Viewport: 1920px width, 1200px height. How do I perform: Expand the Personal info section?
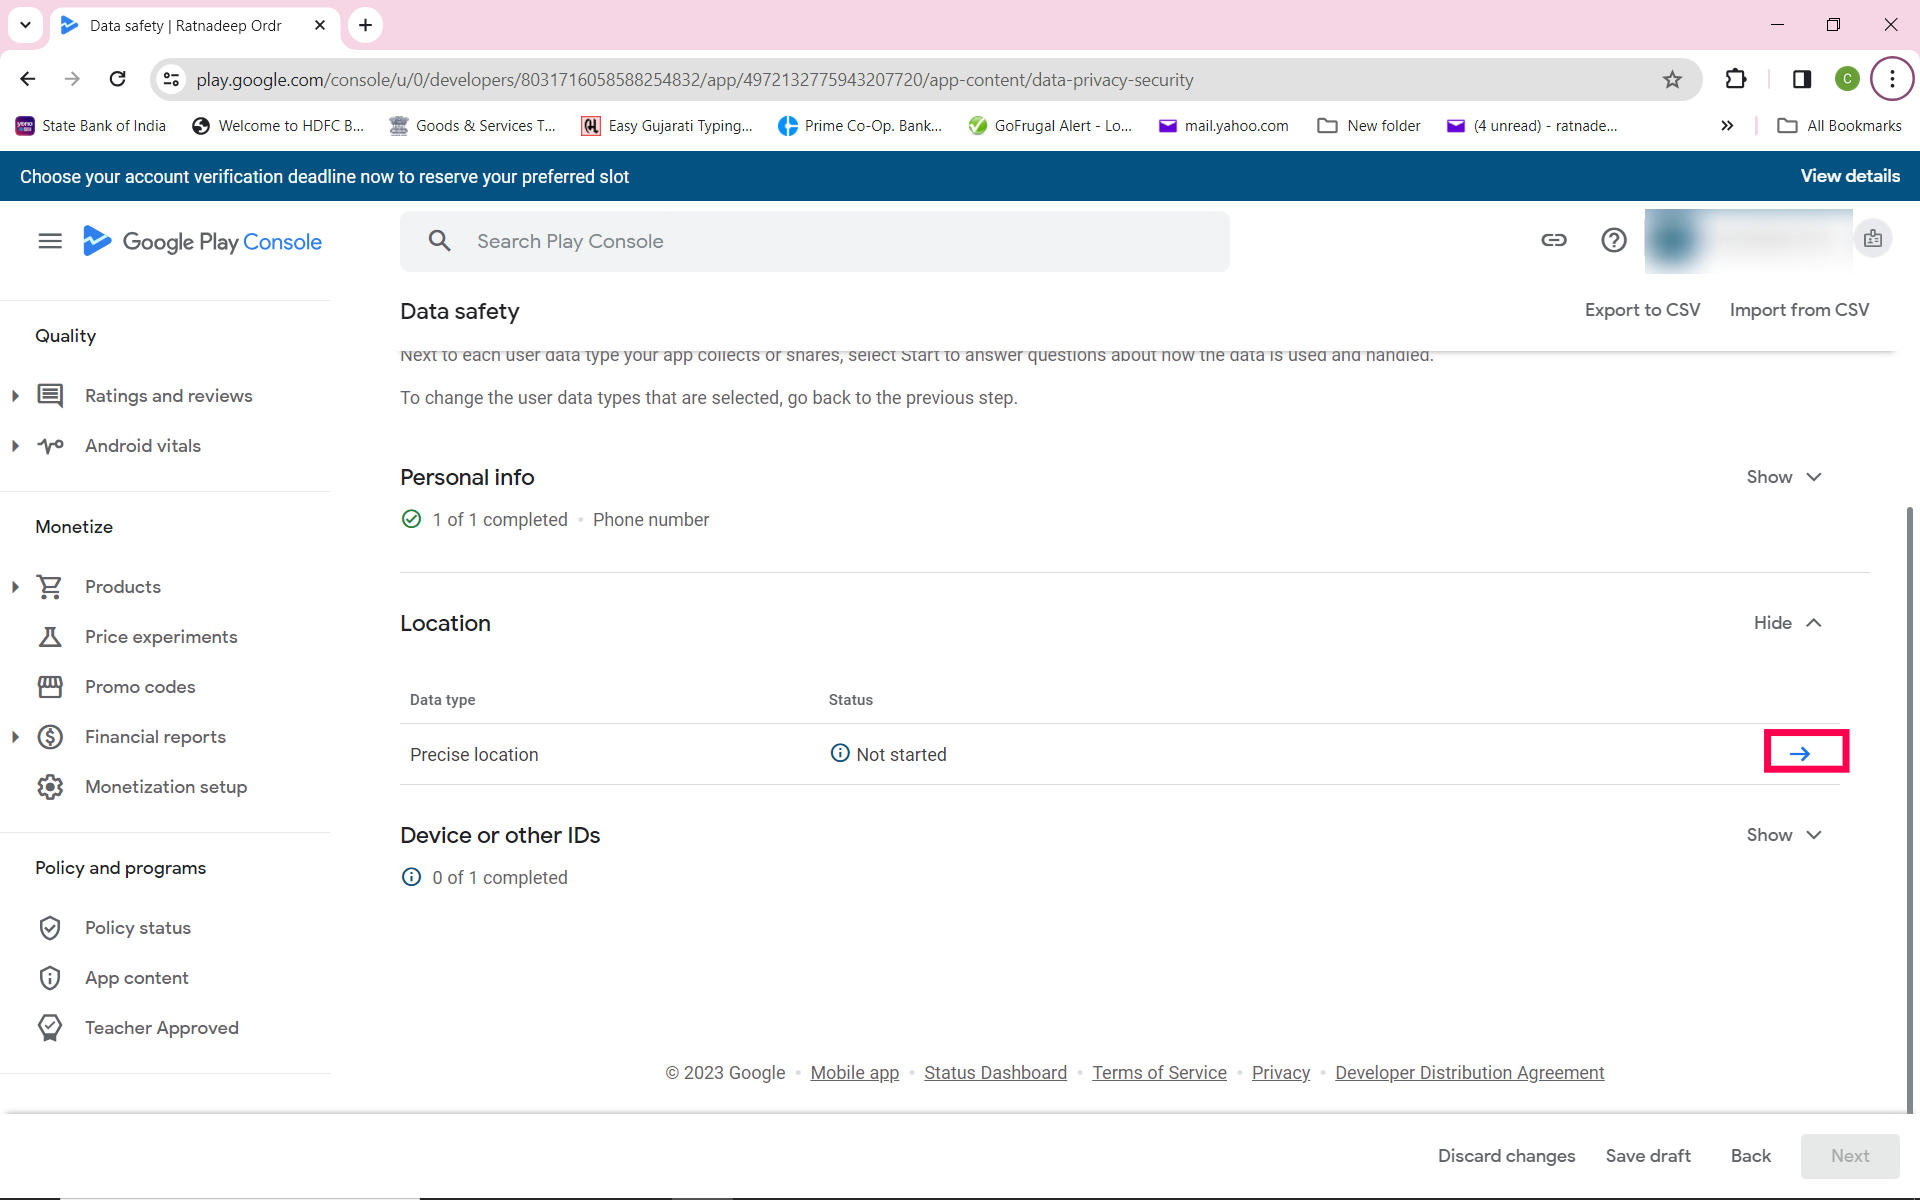click(x=1784, y=477)
